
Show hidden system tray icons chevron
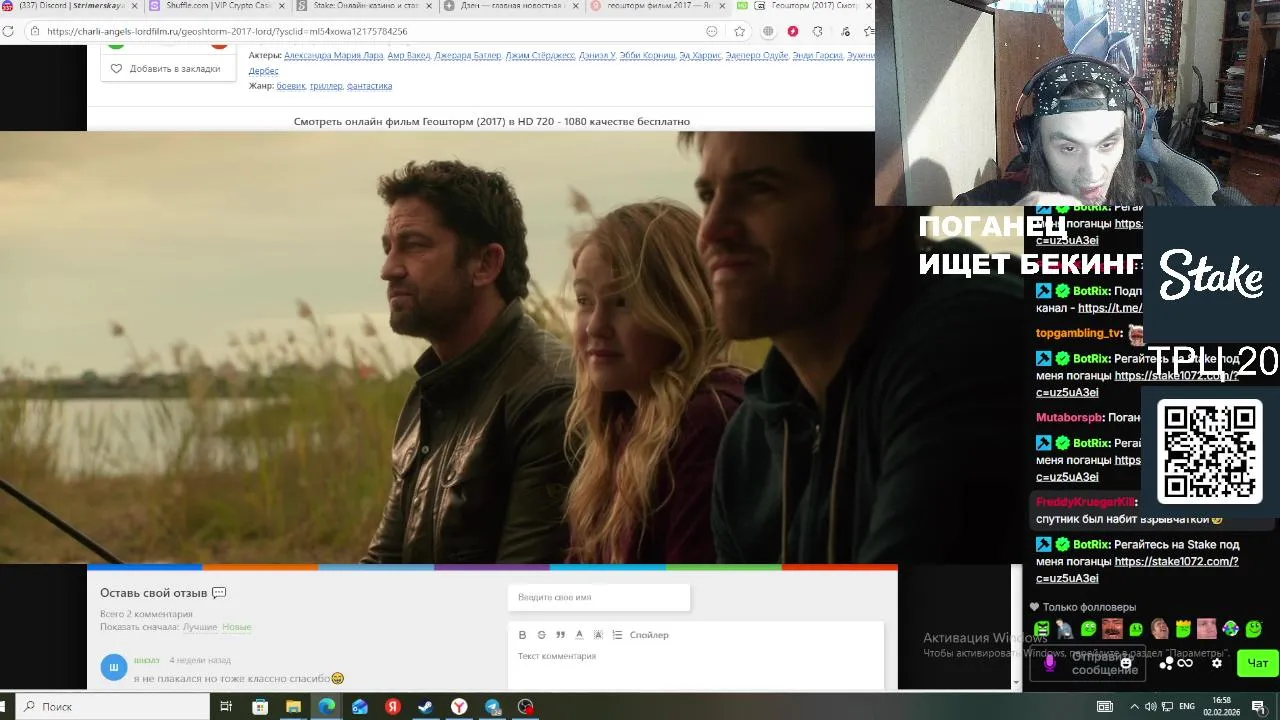(1134, 707)
